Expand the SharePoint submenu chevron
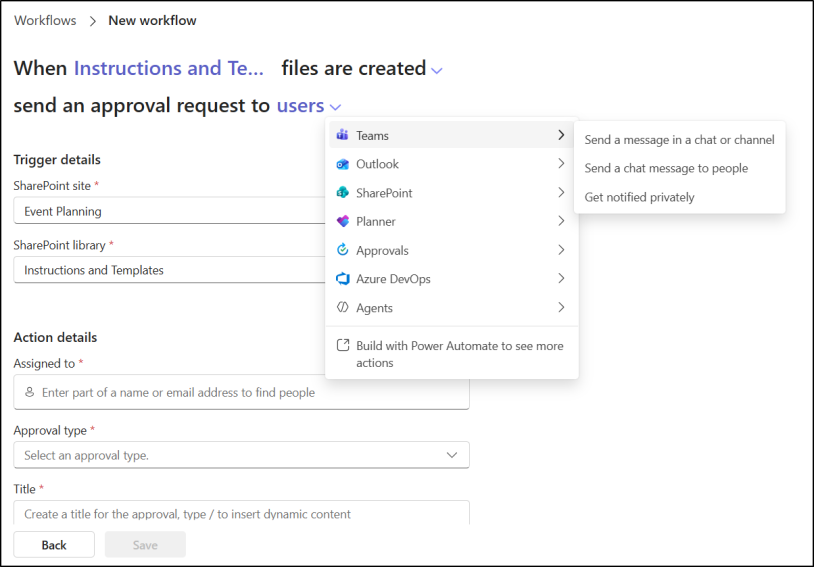The image size is (814, 567). [x=561, y=193]
